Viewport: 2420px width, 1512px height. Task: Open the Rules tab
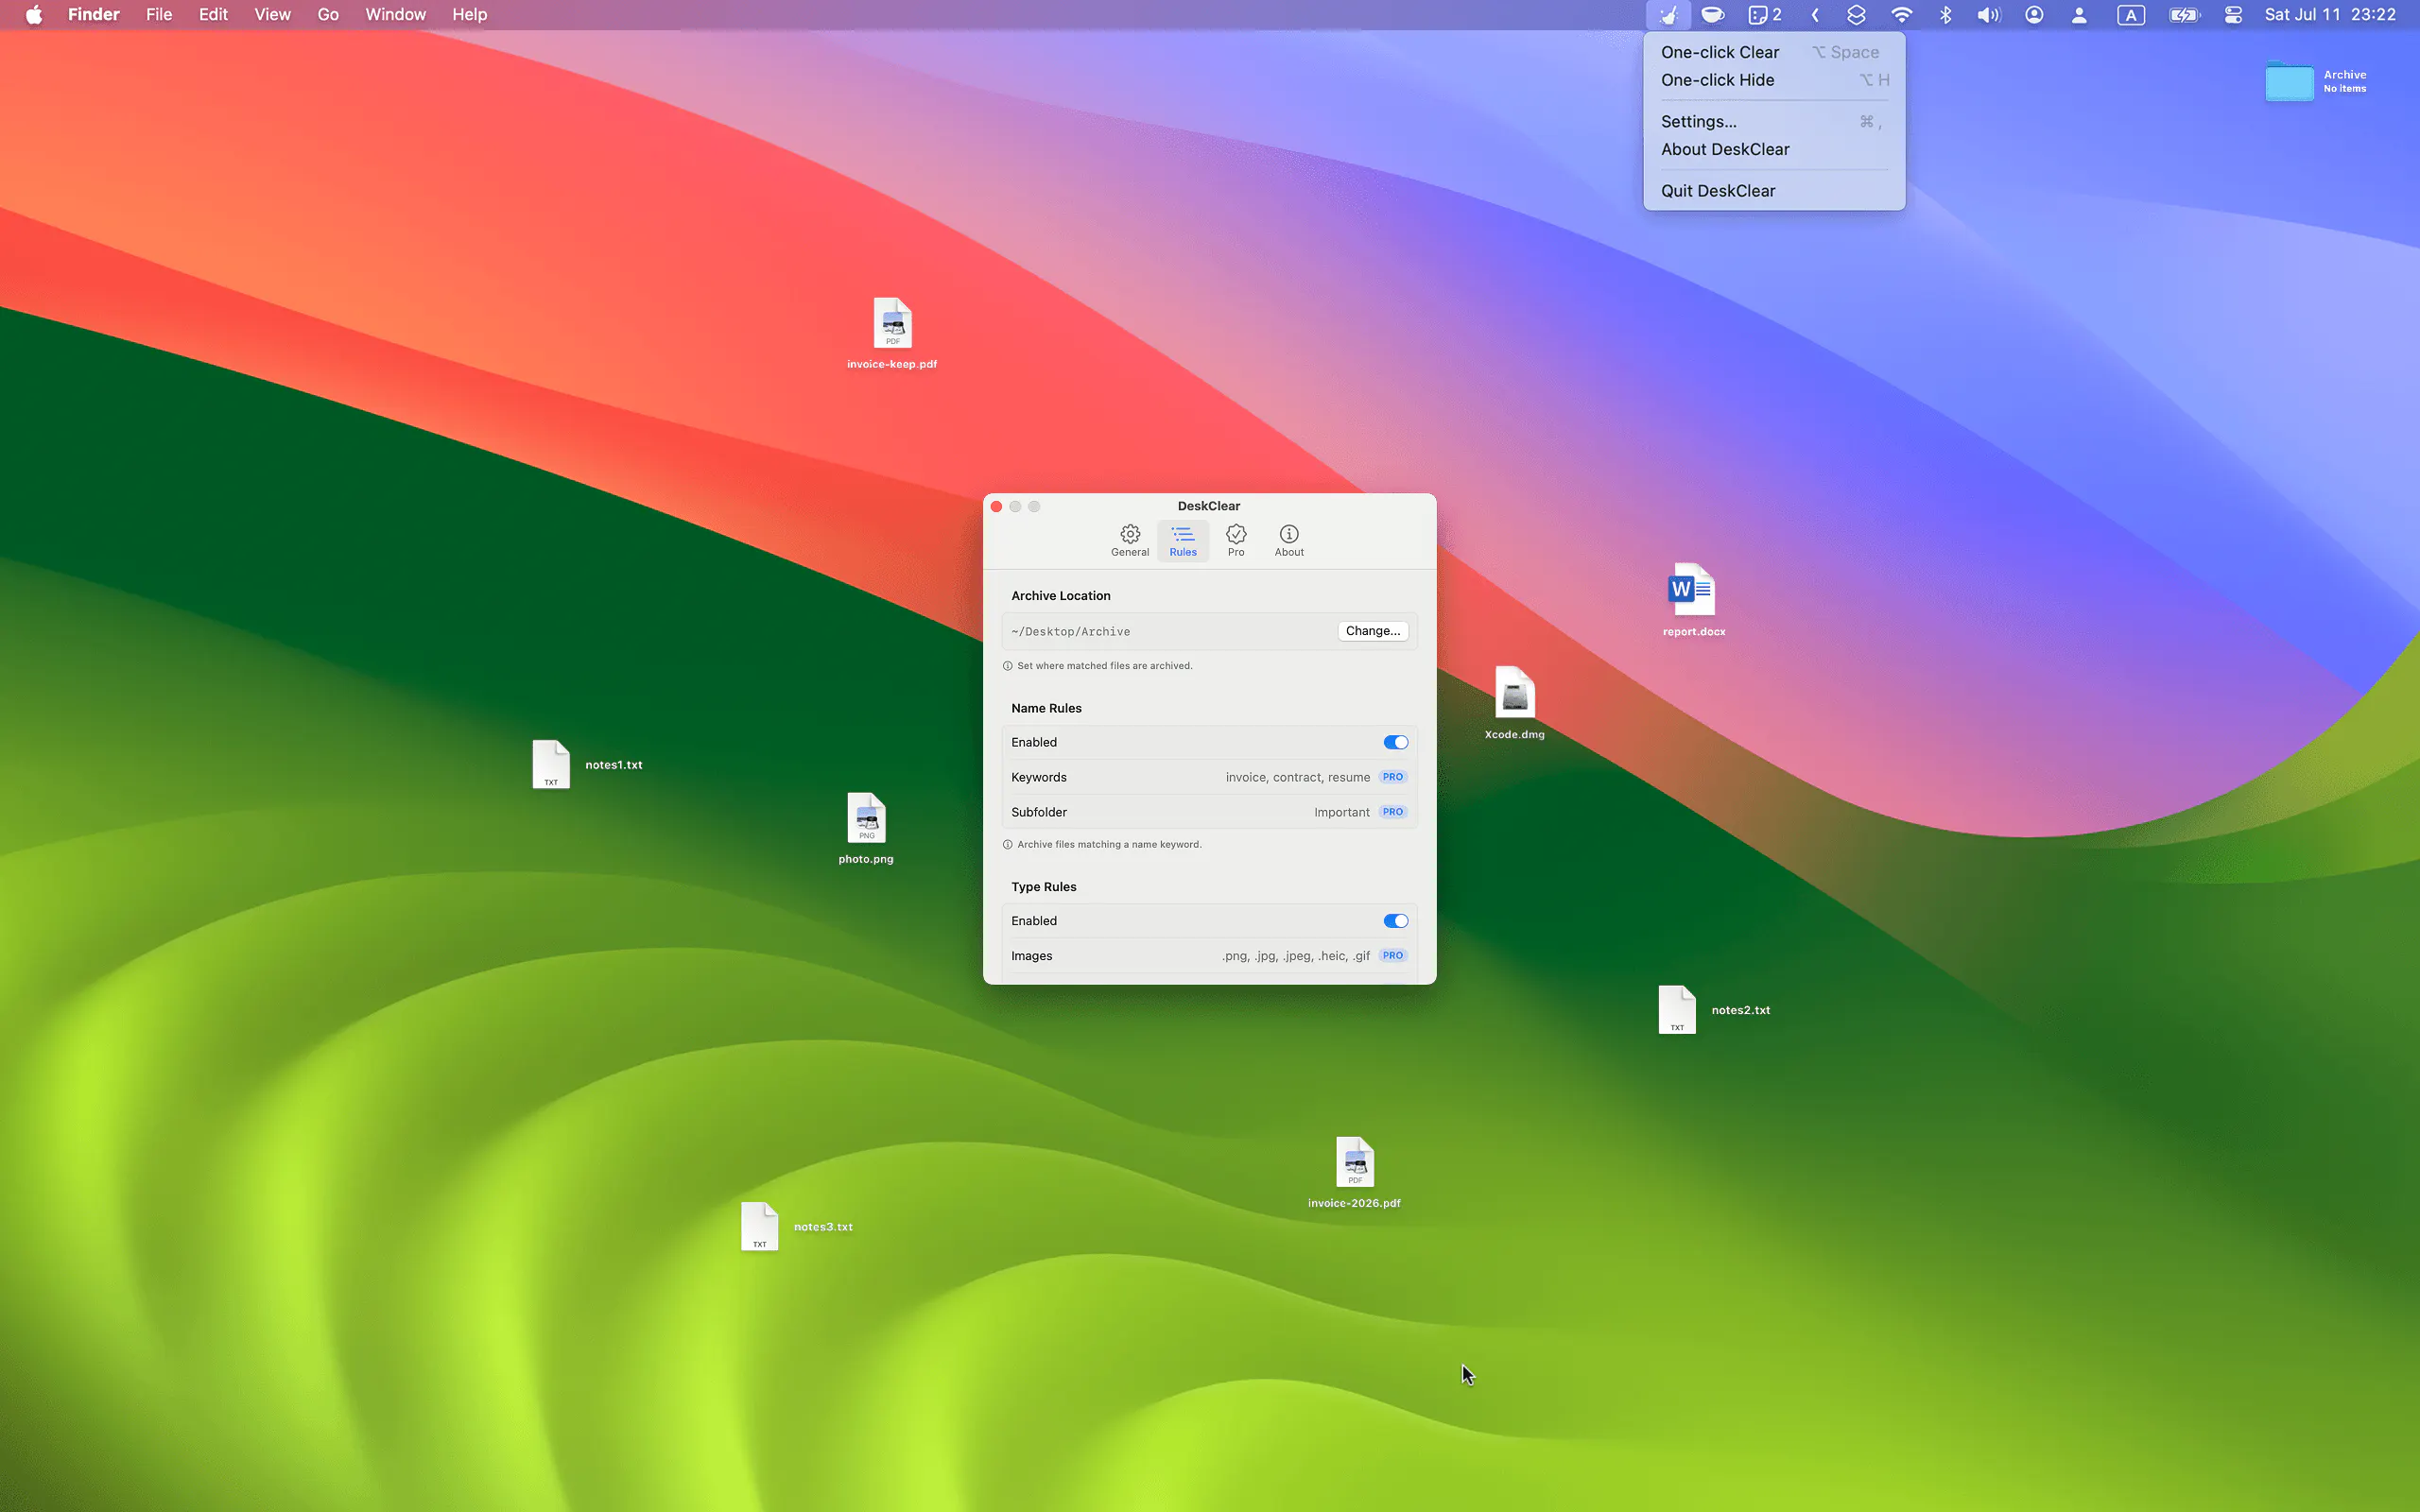pyautogui.click(x=1183, y=540)
